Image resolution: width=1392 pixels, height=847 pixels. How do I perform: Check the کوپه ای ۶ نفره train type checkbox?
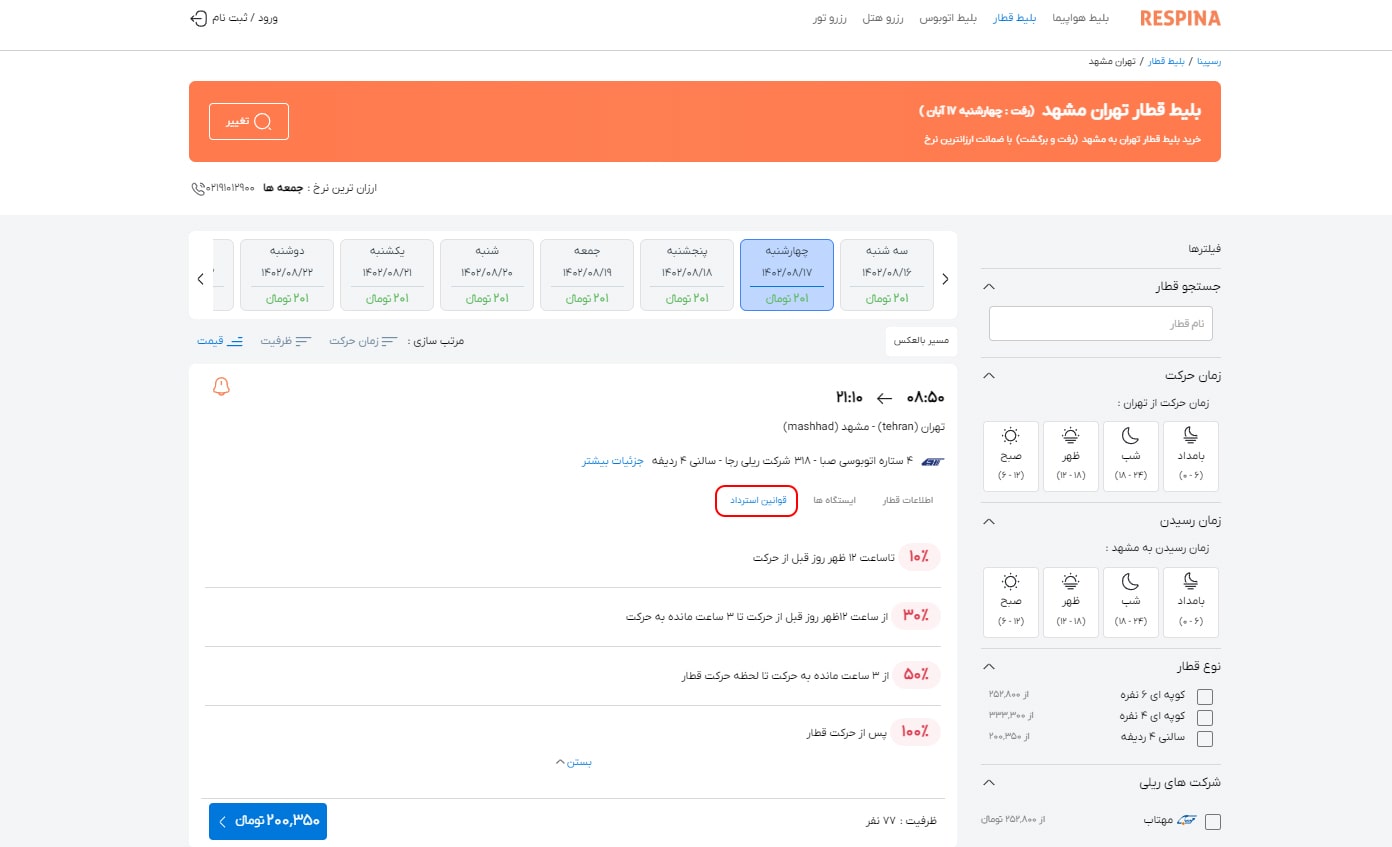[1205, 695]
